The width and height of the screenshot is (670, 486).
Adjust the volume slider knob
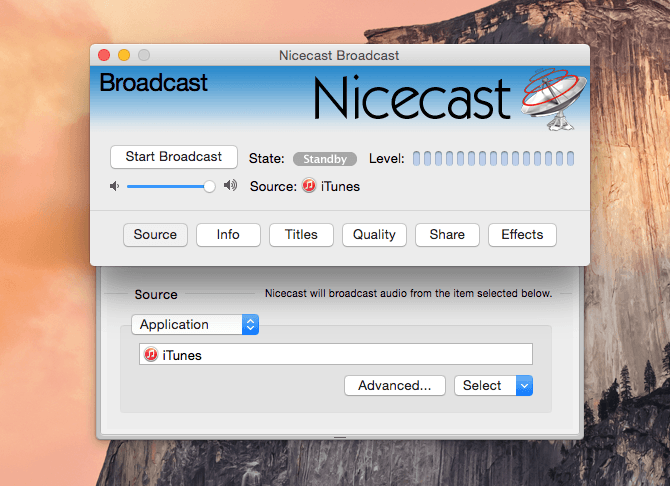pos(209,186)
